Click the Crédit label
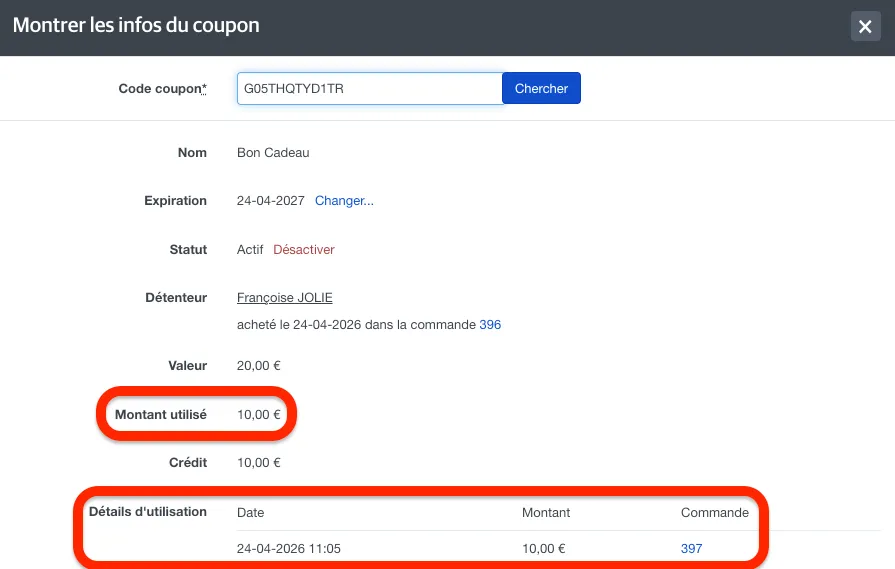This screenshot has height=569, width=895. (188, 462)
